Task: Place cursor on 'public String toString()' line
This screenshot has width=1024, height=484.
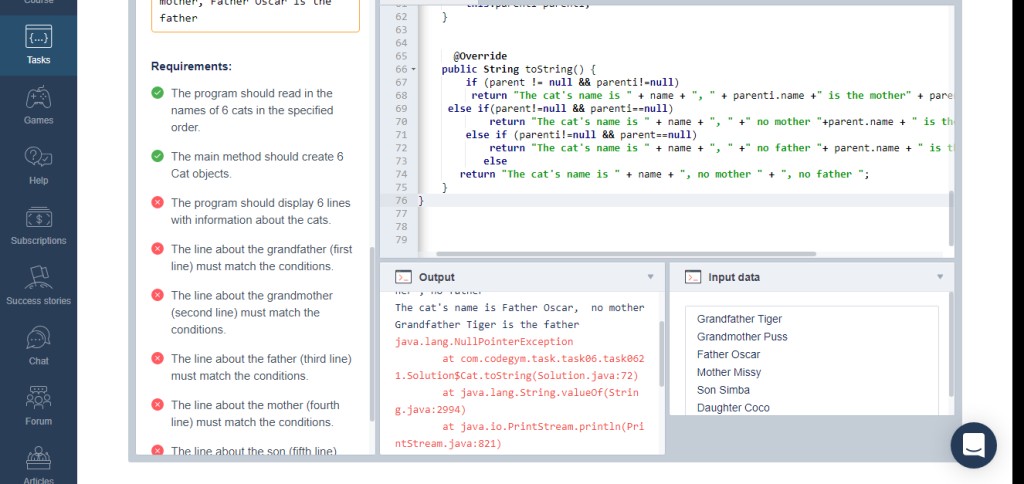Action: tap(519, 69)
